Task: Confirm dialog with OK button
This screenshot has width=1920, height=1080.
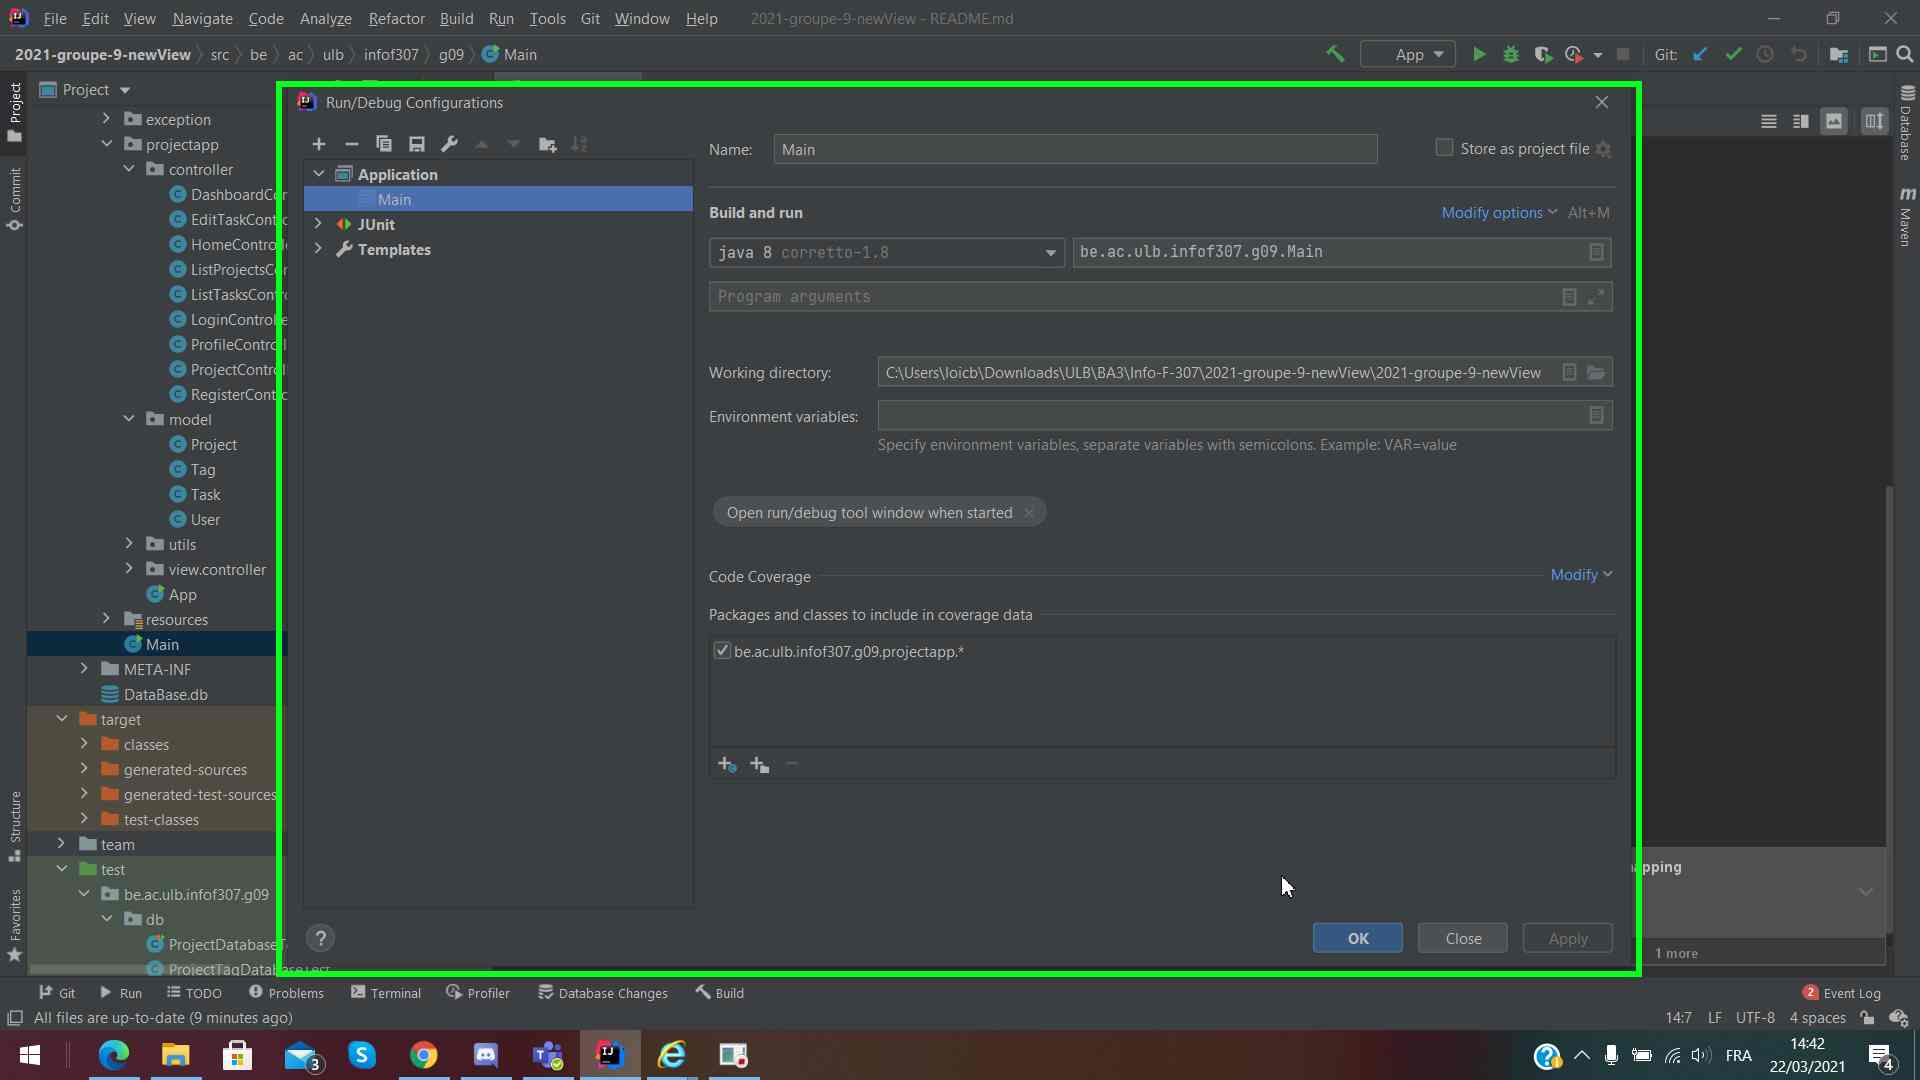Action: click(x=1357, y=938)
